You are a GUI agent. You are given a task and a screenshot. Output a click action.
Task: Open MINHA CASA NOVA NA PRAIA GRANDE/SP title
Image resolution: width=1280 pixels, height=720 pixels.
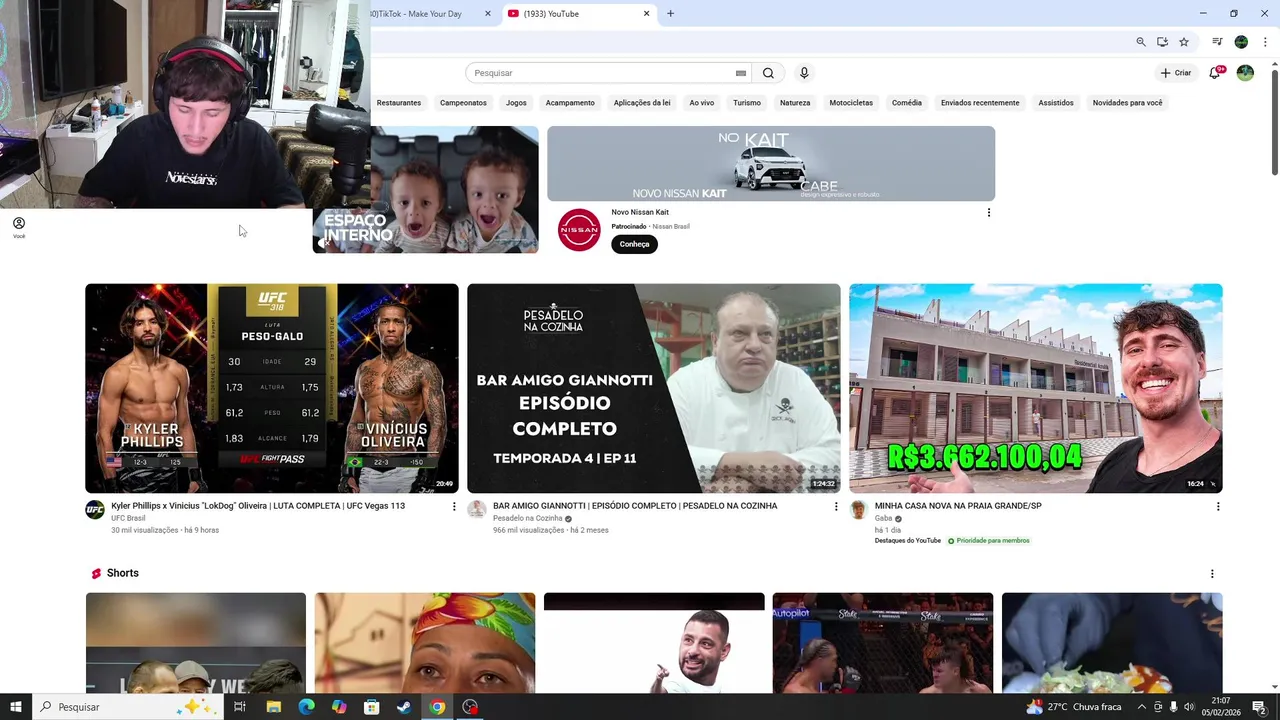click(958, 506)
